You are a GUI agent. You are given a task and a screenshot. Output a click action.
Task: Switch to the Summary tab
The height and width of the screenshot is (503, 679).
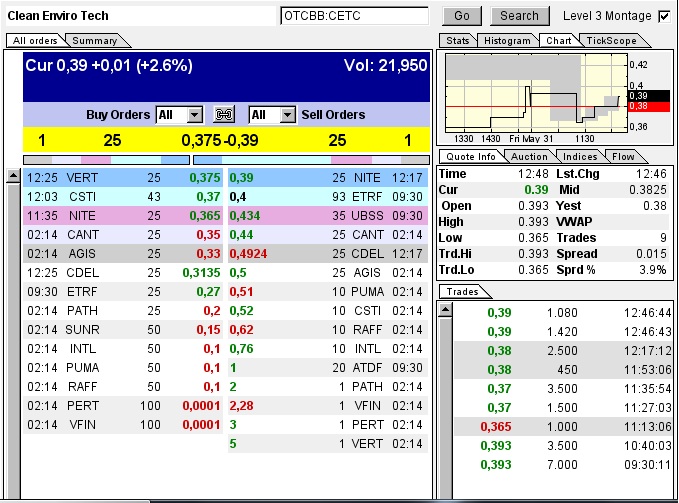click(x=95, y=41)
